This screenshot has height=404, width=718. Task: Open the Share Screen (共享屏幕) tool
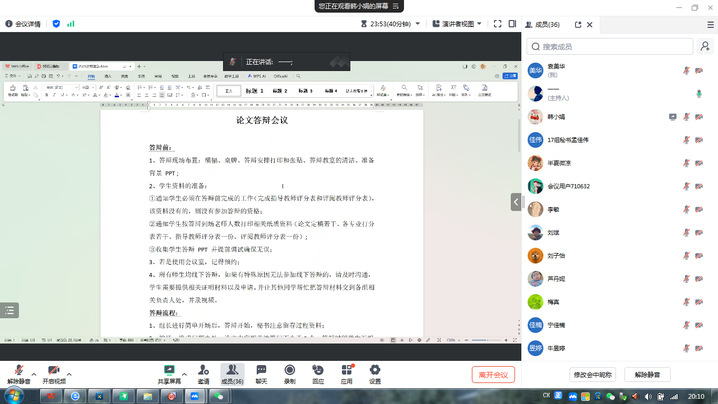pos(169,372)
